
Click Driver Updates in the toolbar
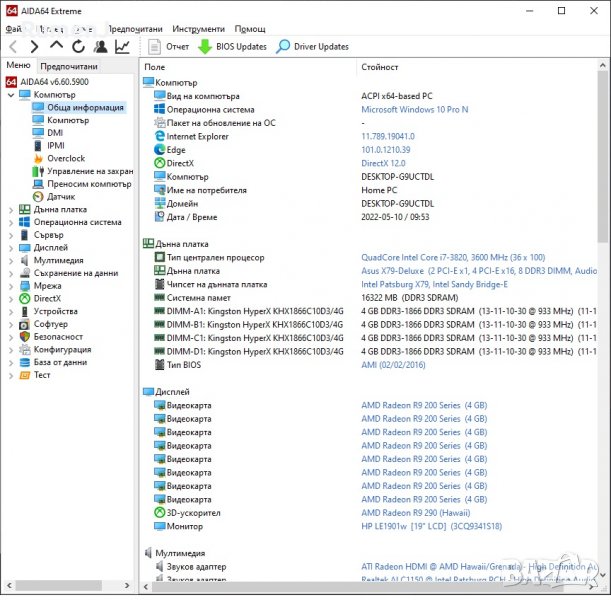(x=312, y=47)
